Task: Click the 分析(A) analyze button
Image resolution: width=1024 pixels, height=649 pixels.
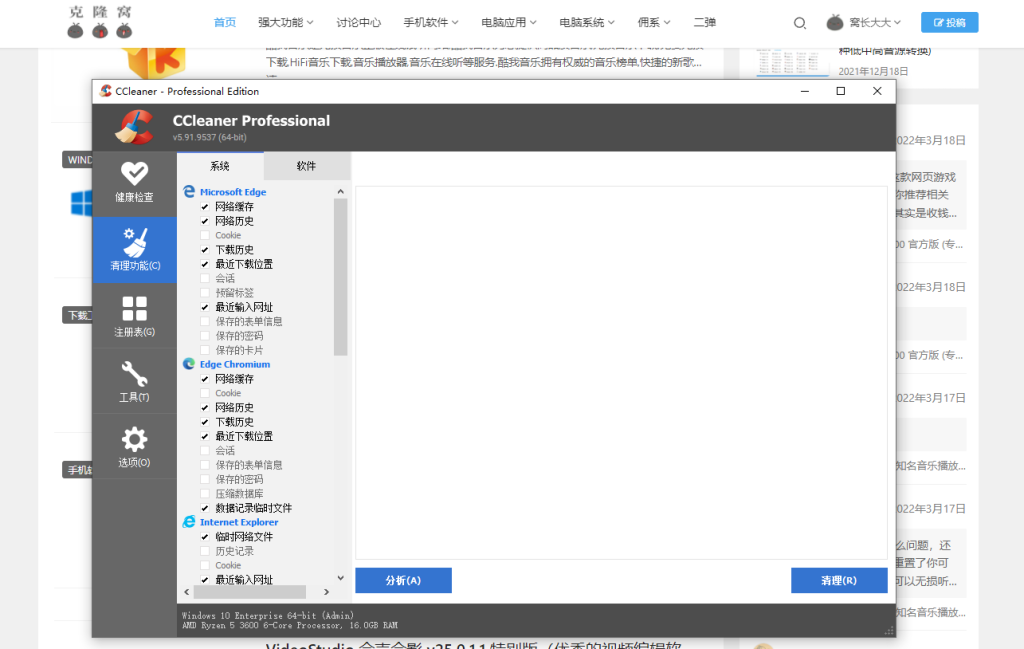Action: 403,580
